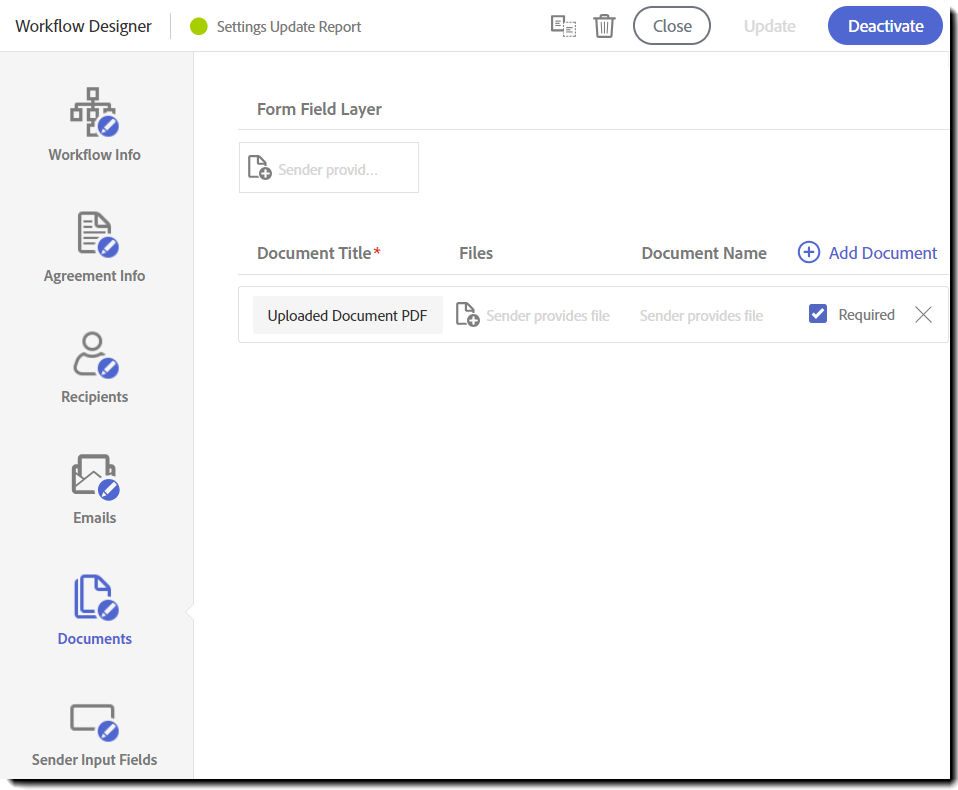Remove the document row with the X
Screen dimensions: 958x790
point(923,314)
